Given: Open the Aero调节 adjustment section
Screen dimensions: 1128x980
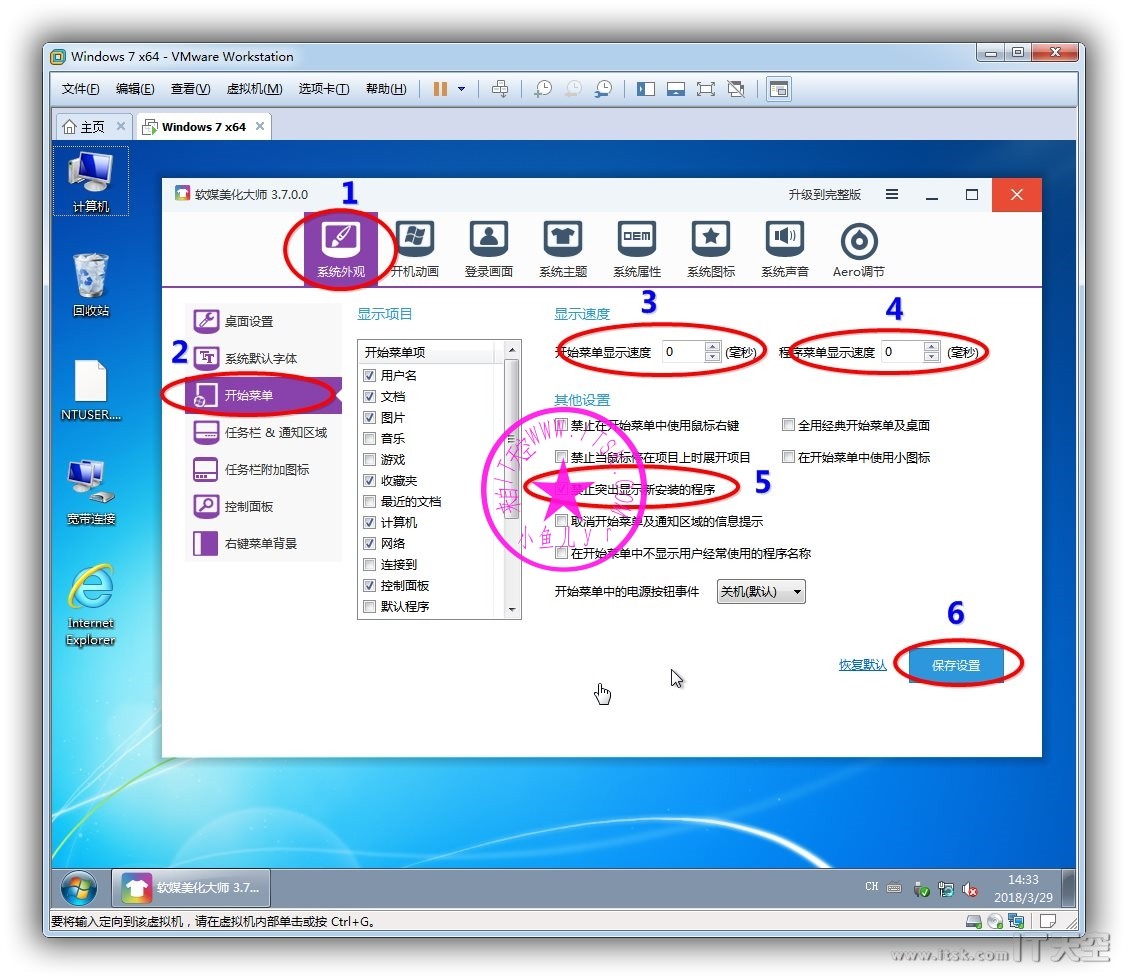Looking at the screenshot, I should click(x=858, y=248).
